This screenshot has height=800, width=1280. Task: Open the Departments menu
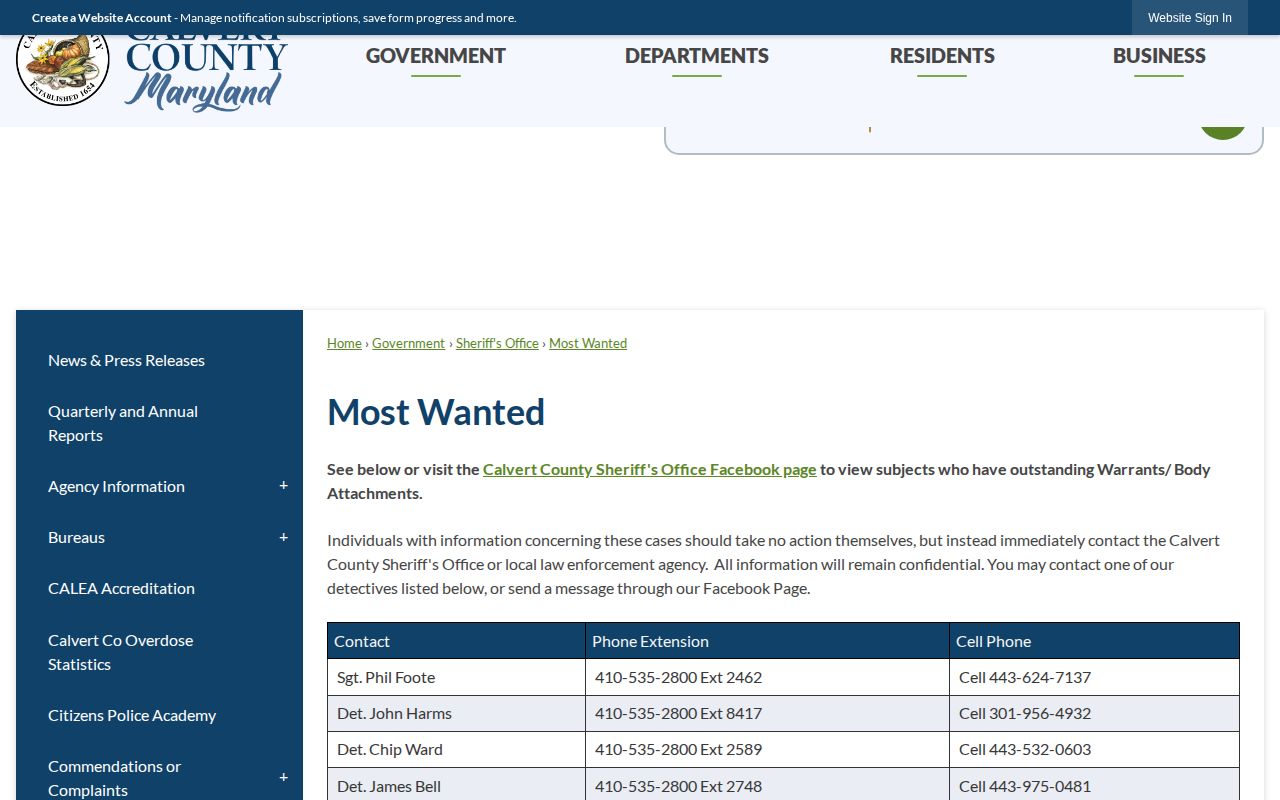(697, 56)
